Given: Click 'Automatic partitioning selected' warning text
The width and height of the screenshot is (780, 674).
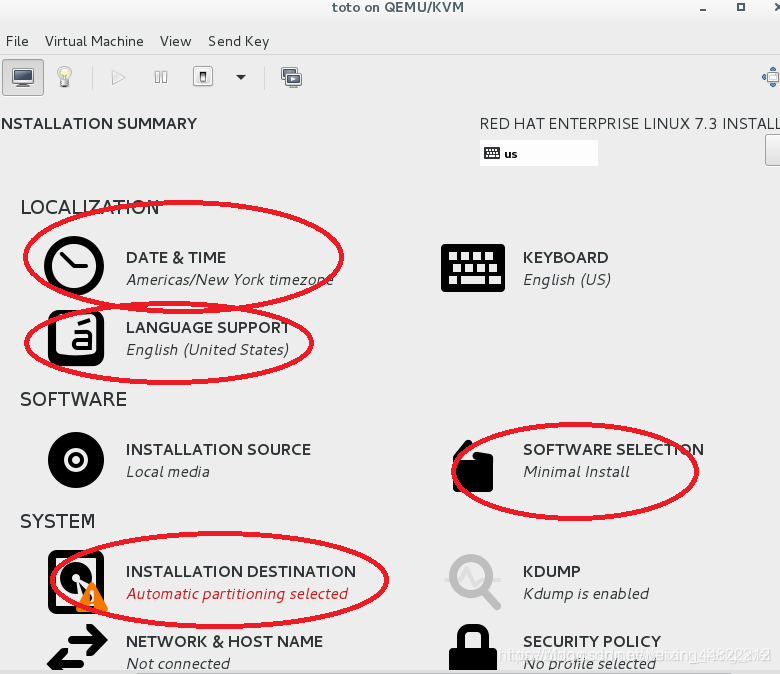Looking at the screenshot, I should 237,594.
